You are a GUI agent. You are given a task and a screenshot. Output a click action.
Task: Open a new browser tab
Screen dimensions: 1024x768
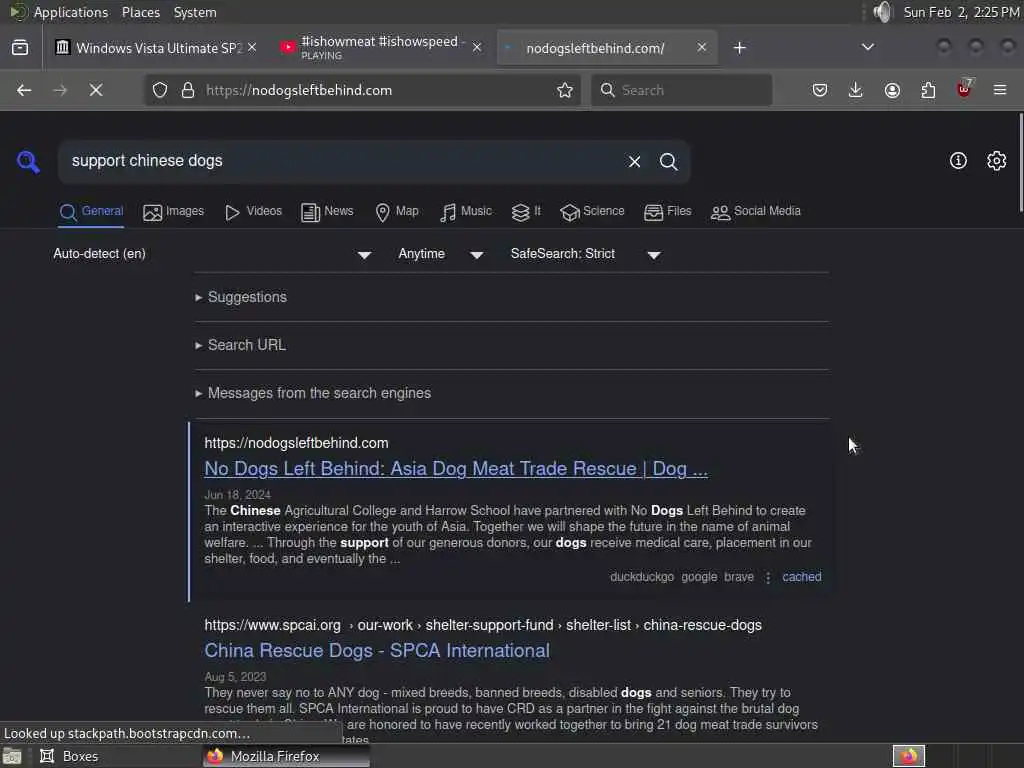tap(739, 48)
